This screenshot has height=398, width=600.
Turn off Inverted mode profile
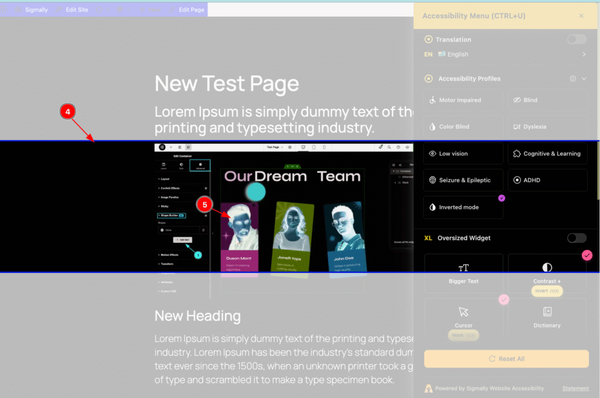pyautogui.click(x=463, y=207)
